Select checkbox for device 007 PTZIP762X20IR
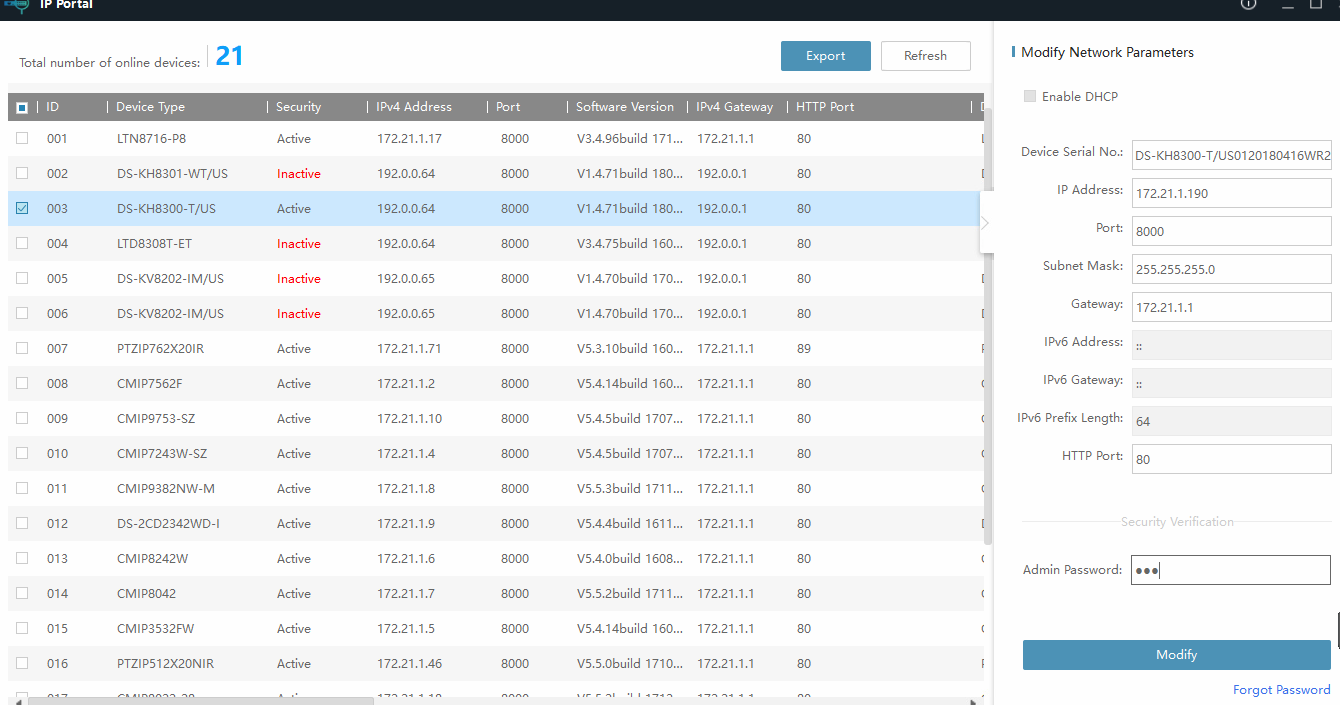The height and width of the screenshot is (705, 1340). (x=22, y=349)
